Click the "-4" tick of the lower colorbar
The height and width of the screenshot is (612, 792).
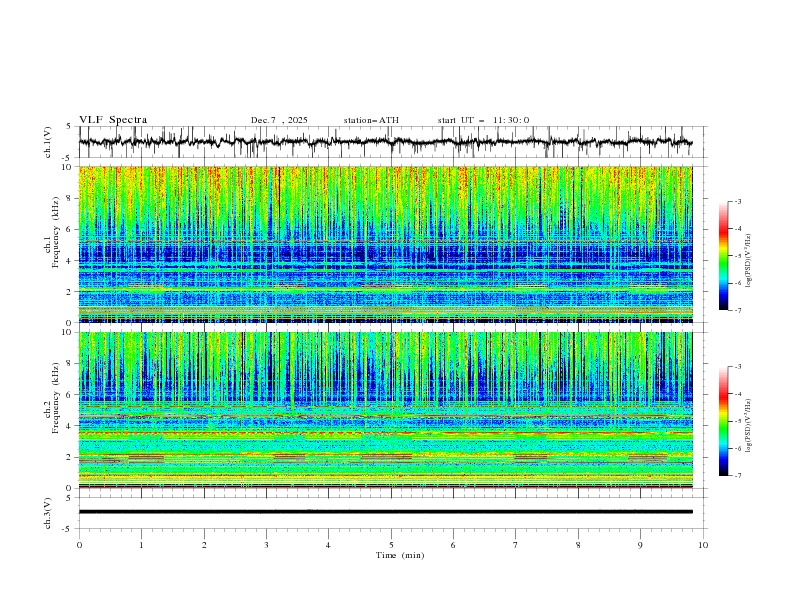737,394
